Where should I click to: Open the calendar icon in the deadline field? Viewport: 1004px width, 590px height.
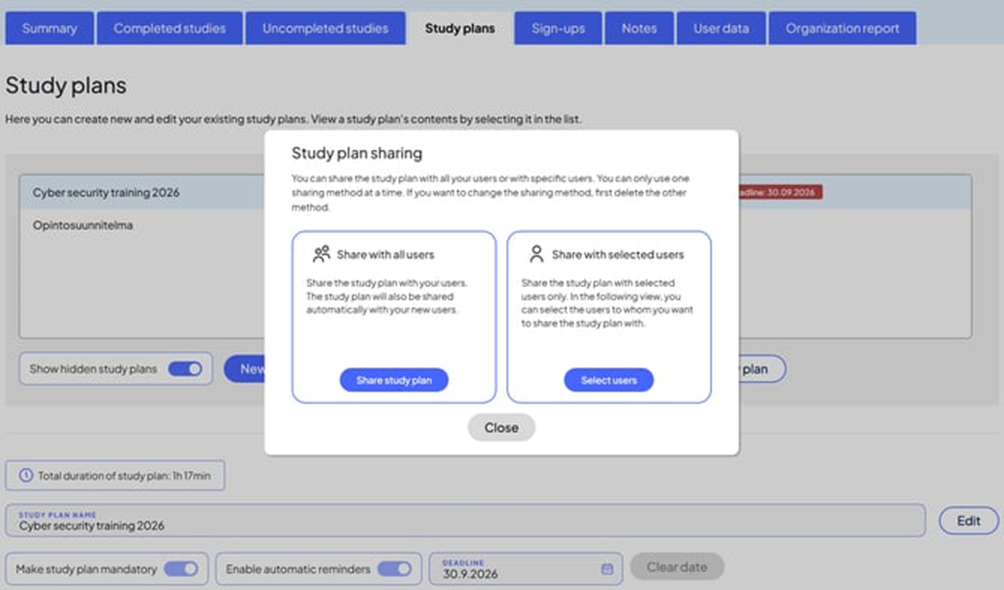click(x=606, y=569)
